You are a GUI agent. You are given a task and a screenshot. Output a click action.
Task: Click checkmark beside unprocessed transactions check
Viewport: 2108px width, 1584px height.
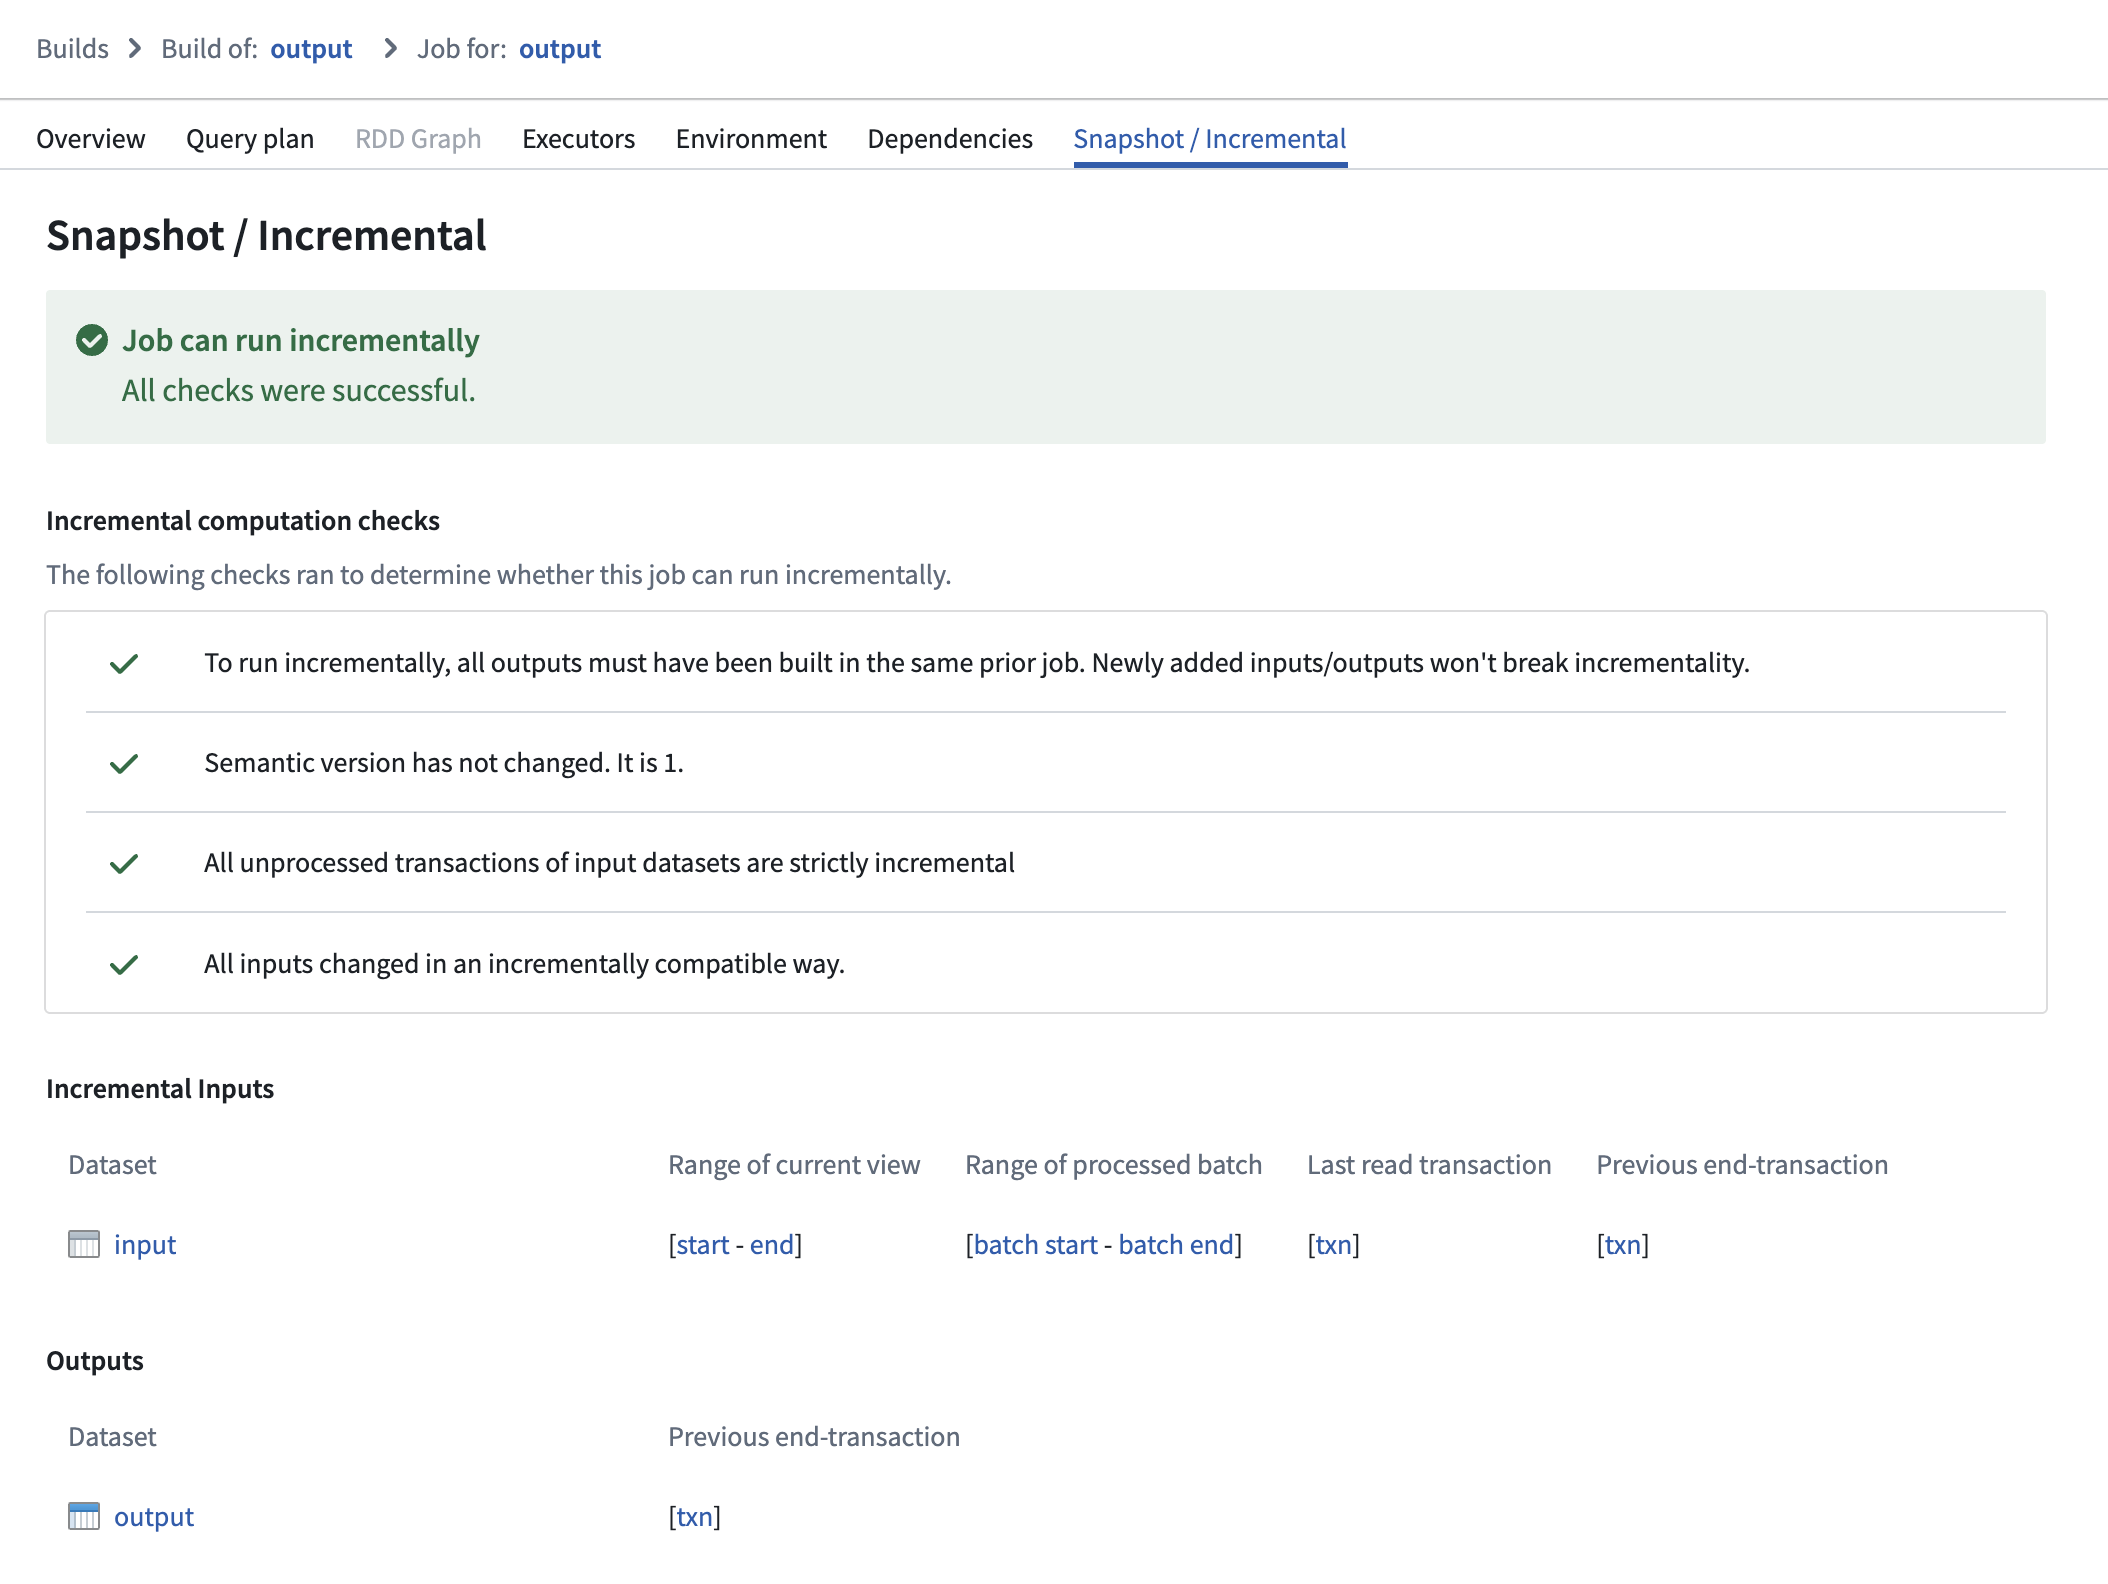(x=124, y=863)
